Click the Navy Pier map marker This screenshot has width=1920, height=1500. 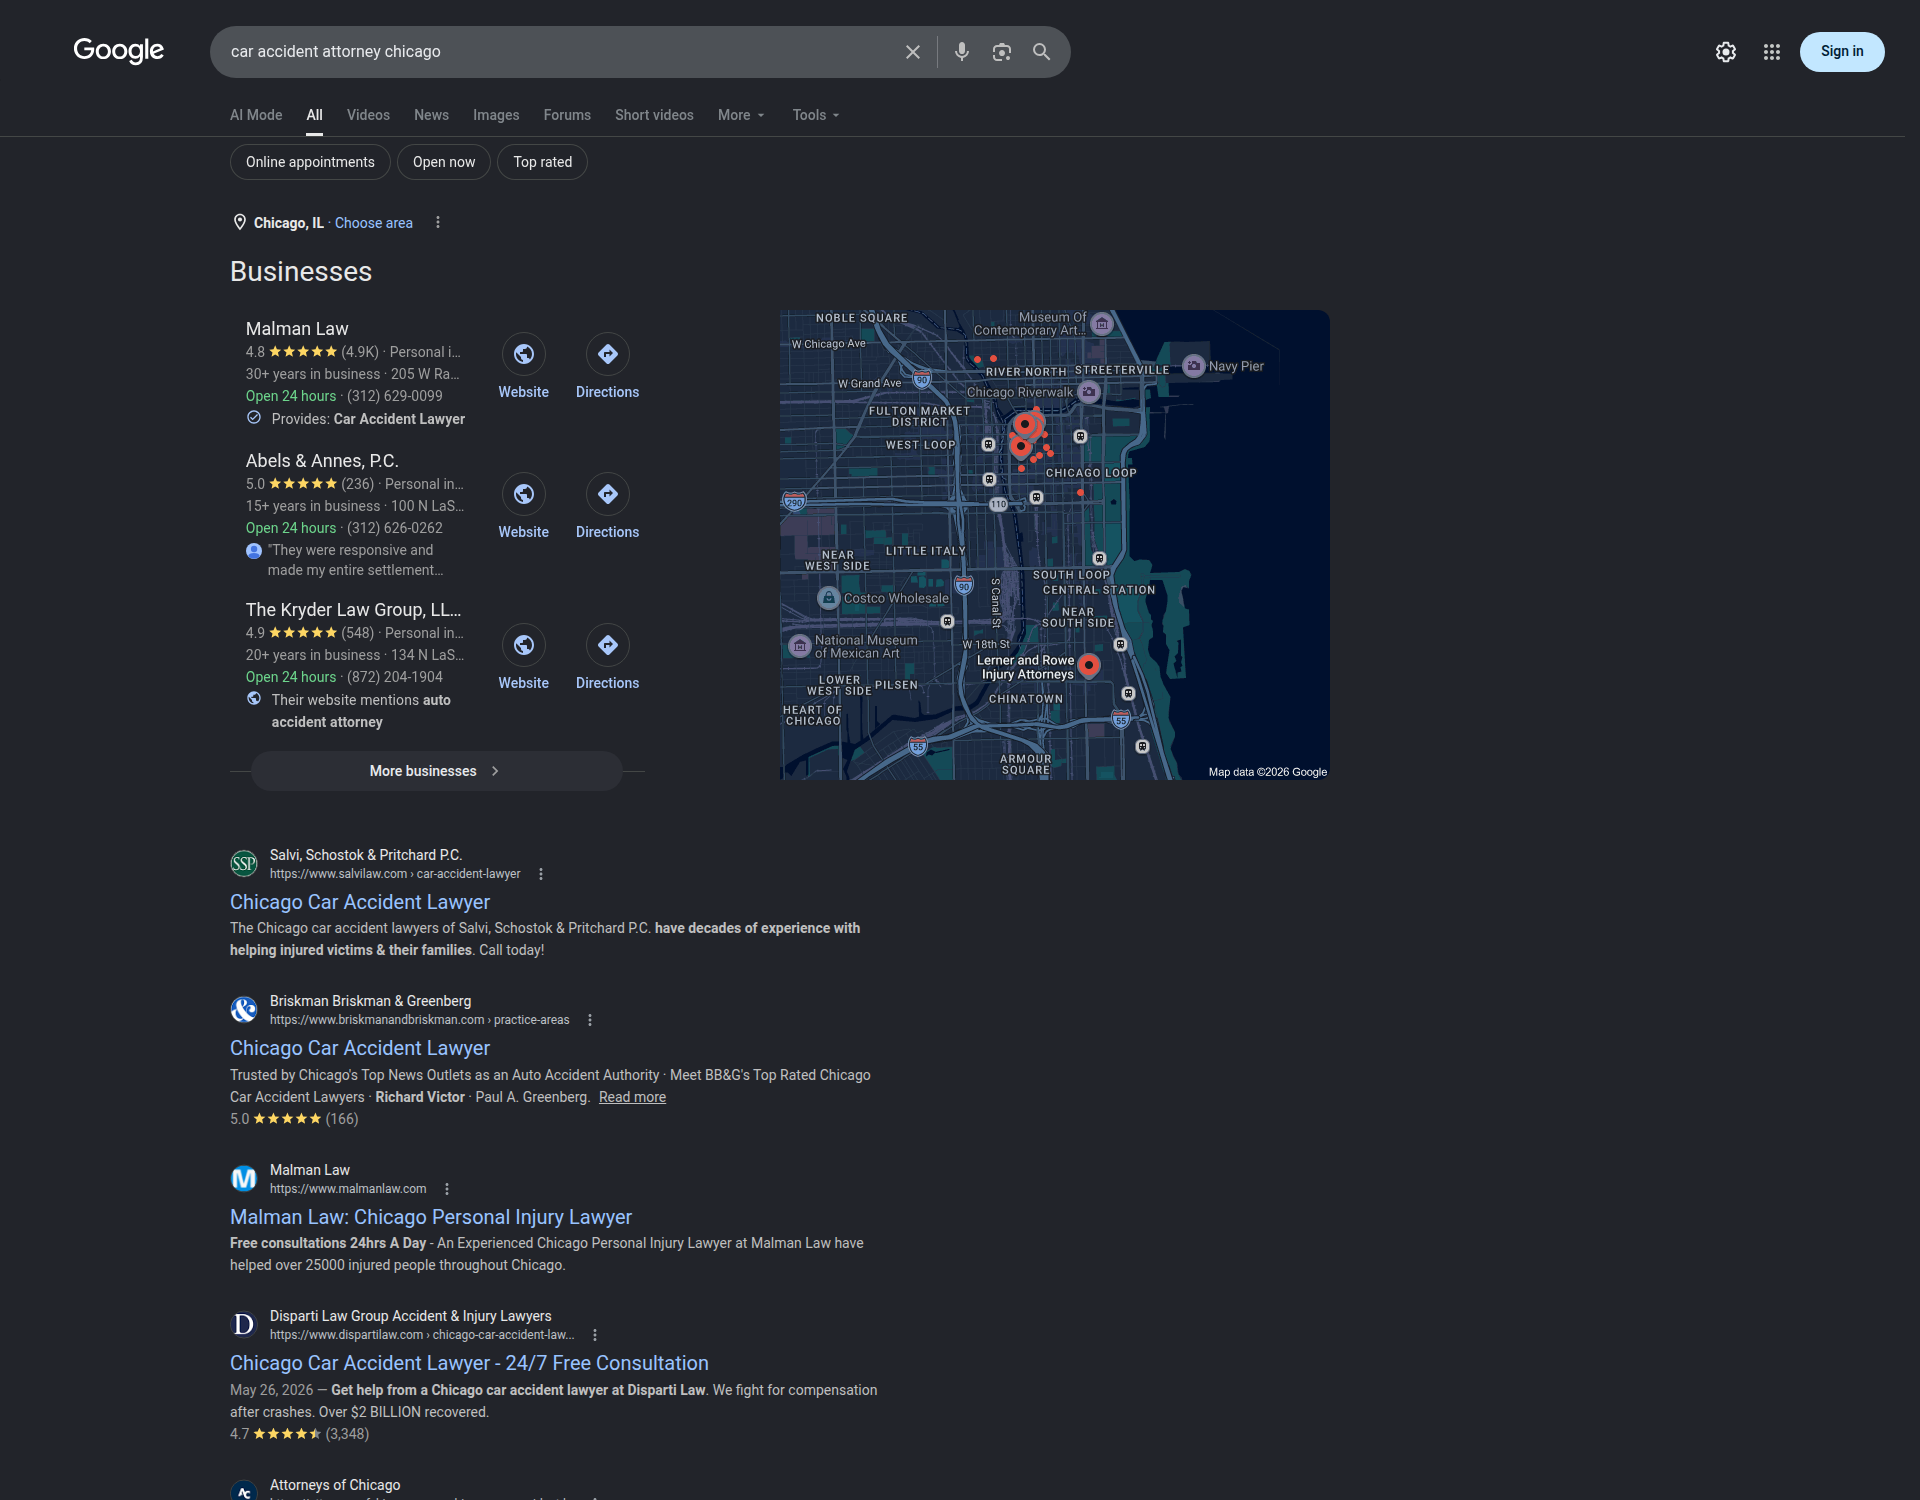(1193, 366)
